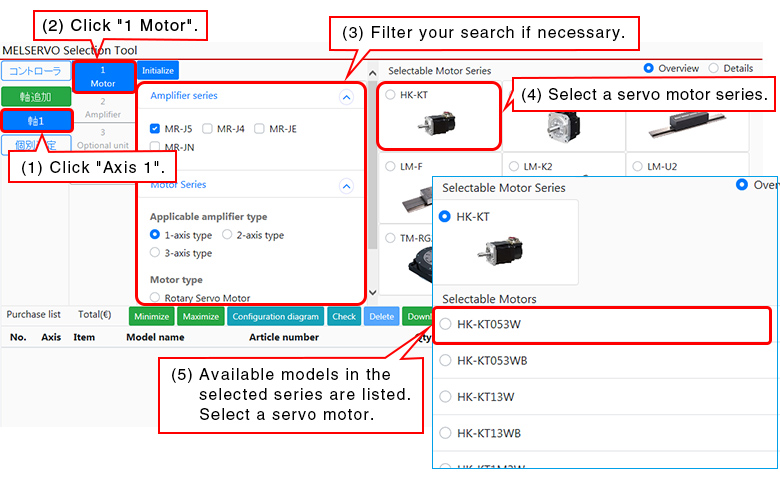Click the filter panel scroll down arrow
The height and width of the screenshot is (488, 780).
click(x=373, y=293)
